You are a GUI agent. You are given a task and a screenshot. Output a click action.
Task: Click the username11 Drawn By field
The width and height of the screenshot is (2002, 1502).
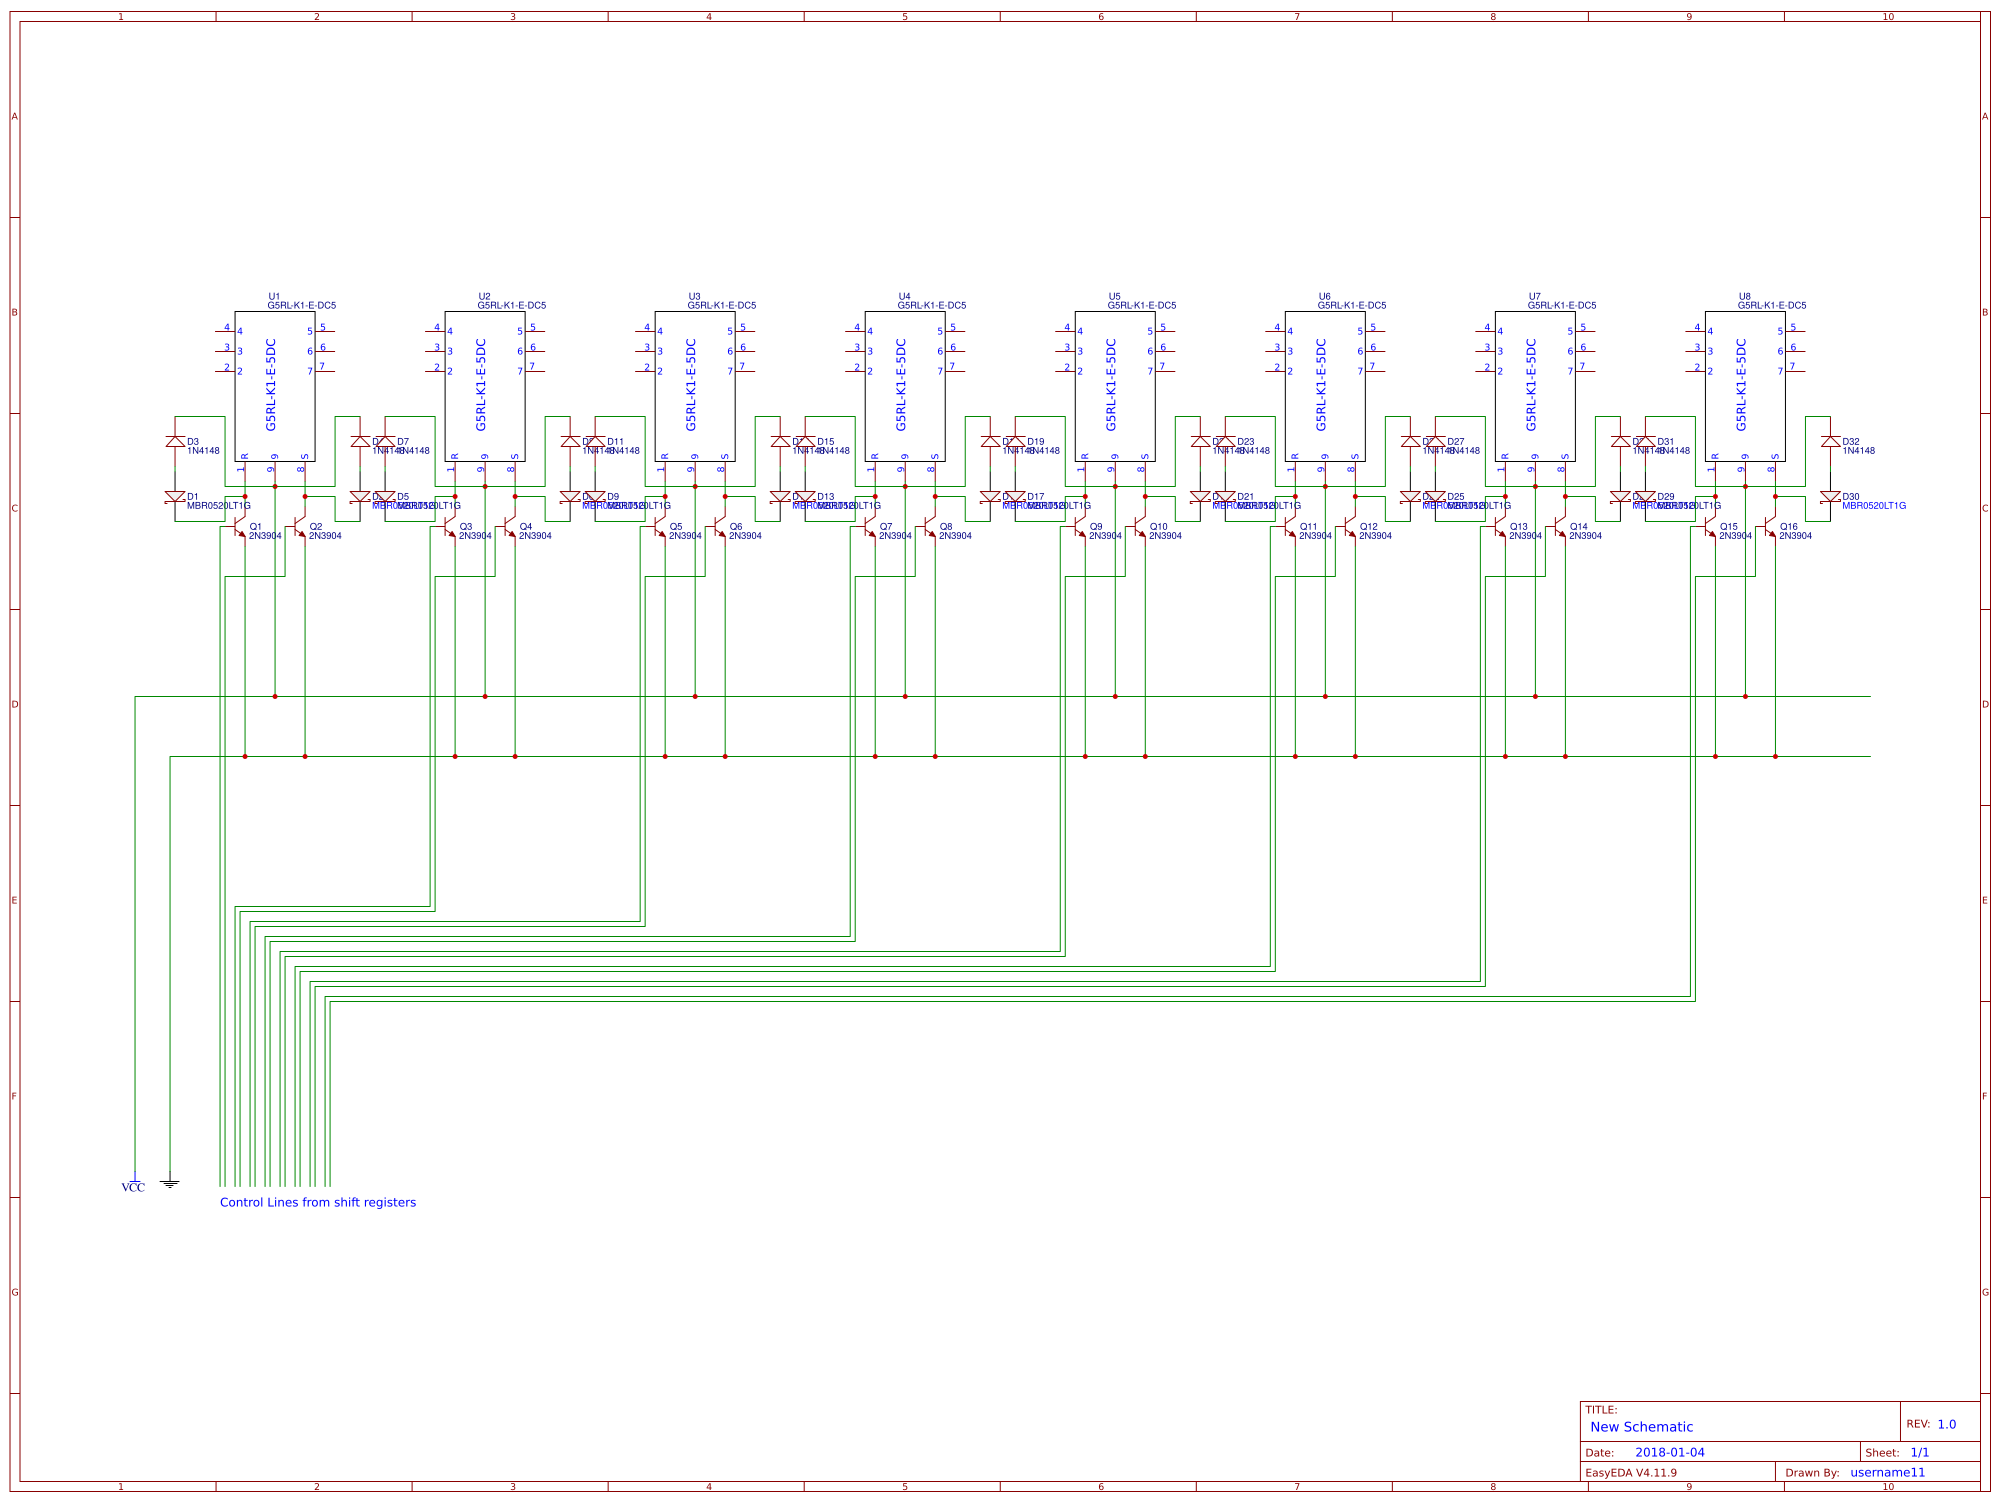1890,1471
